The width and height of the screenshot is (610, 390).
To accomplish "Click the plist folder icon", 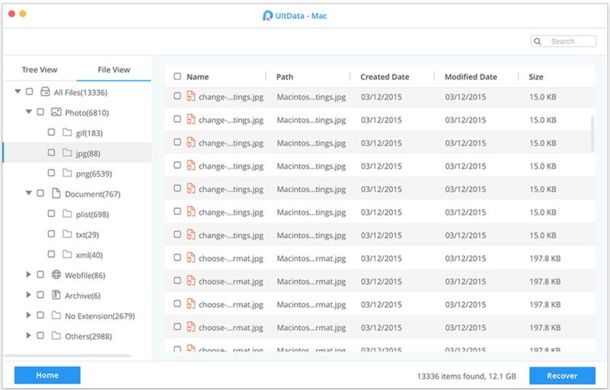I will coord(67,214).
